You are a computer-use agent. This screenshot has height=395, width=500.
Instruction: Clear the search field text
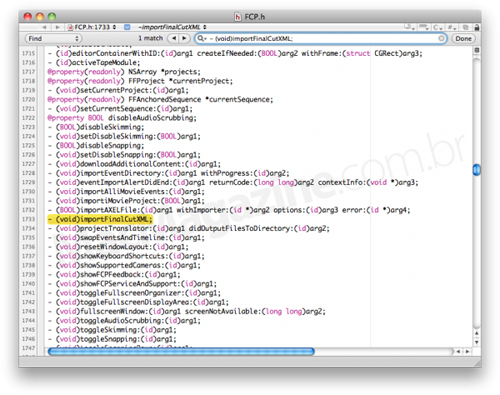click(x=441, y=39)
